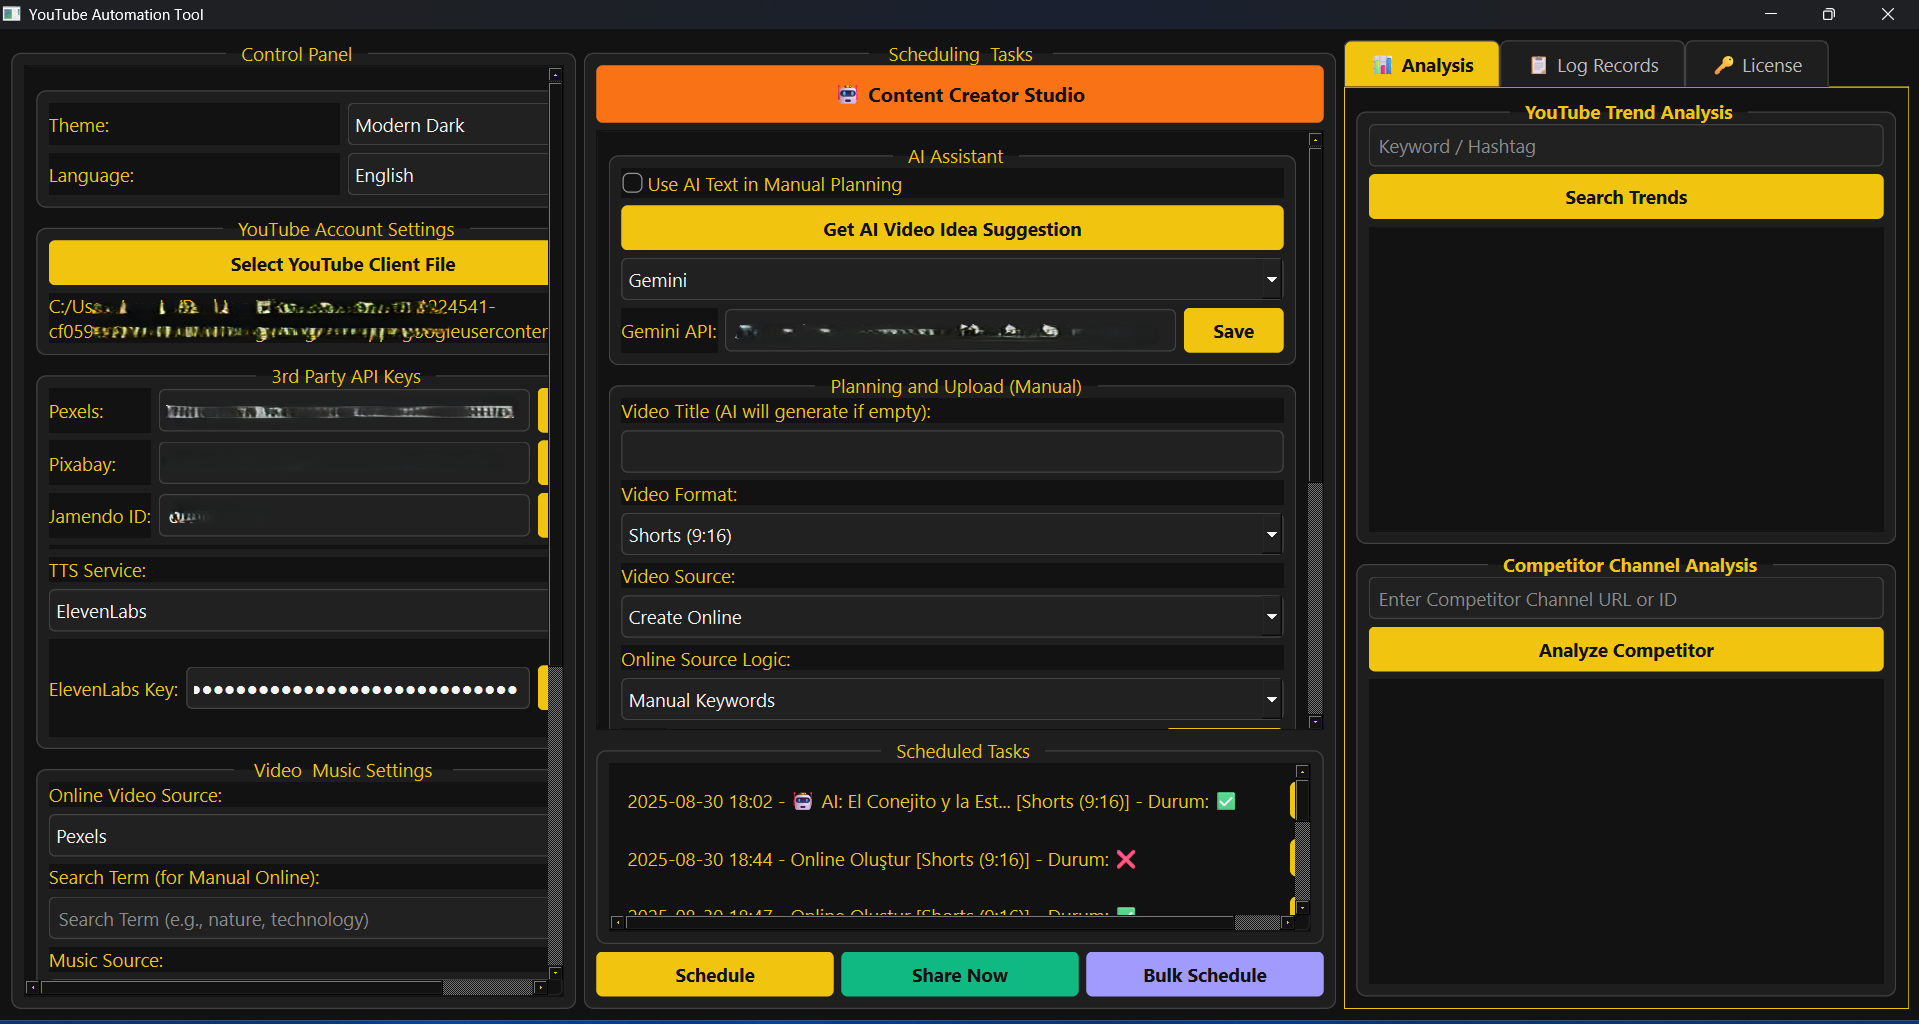Open the Language English dropdown

click(x=448, y=175)
